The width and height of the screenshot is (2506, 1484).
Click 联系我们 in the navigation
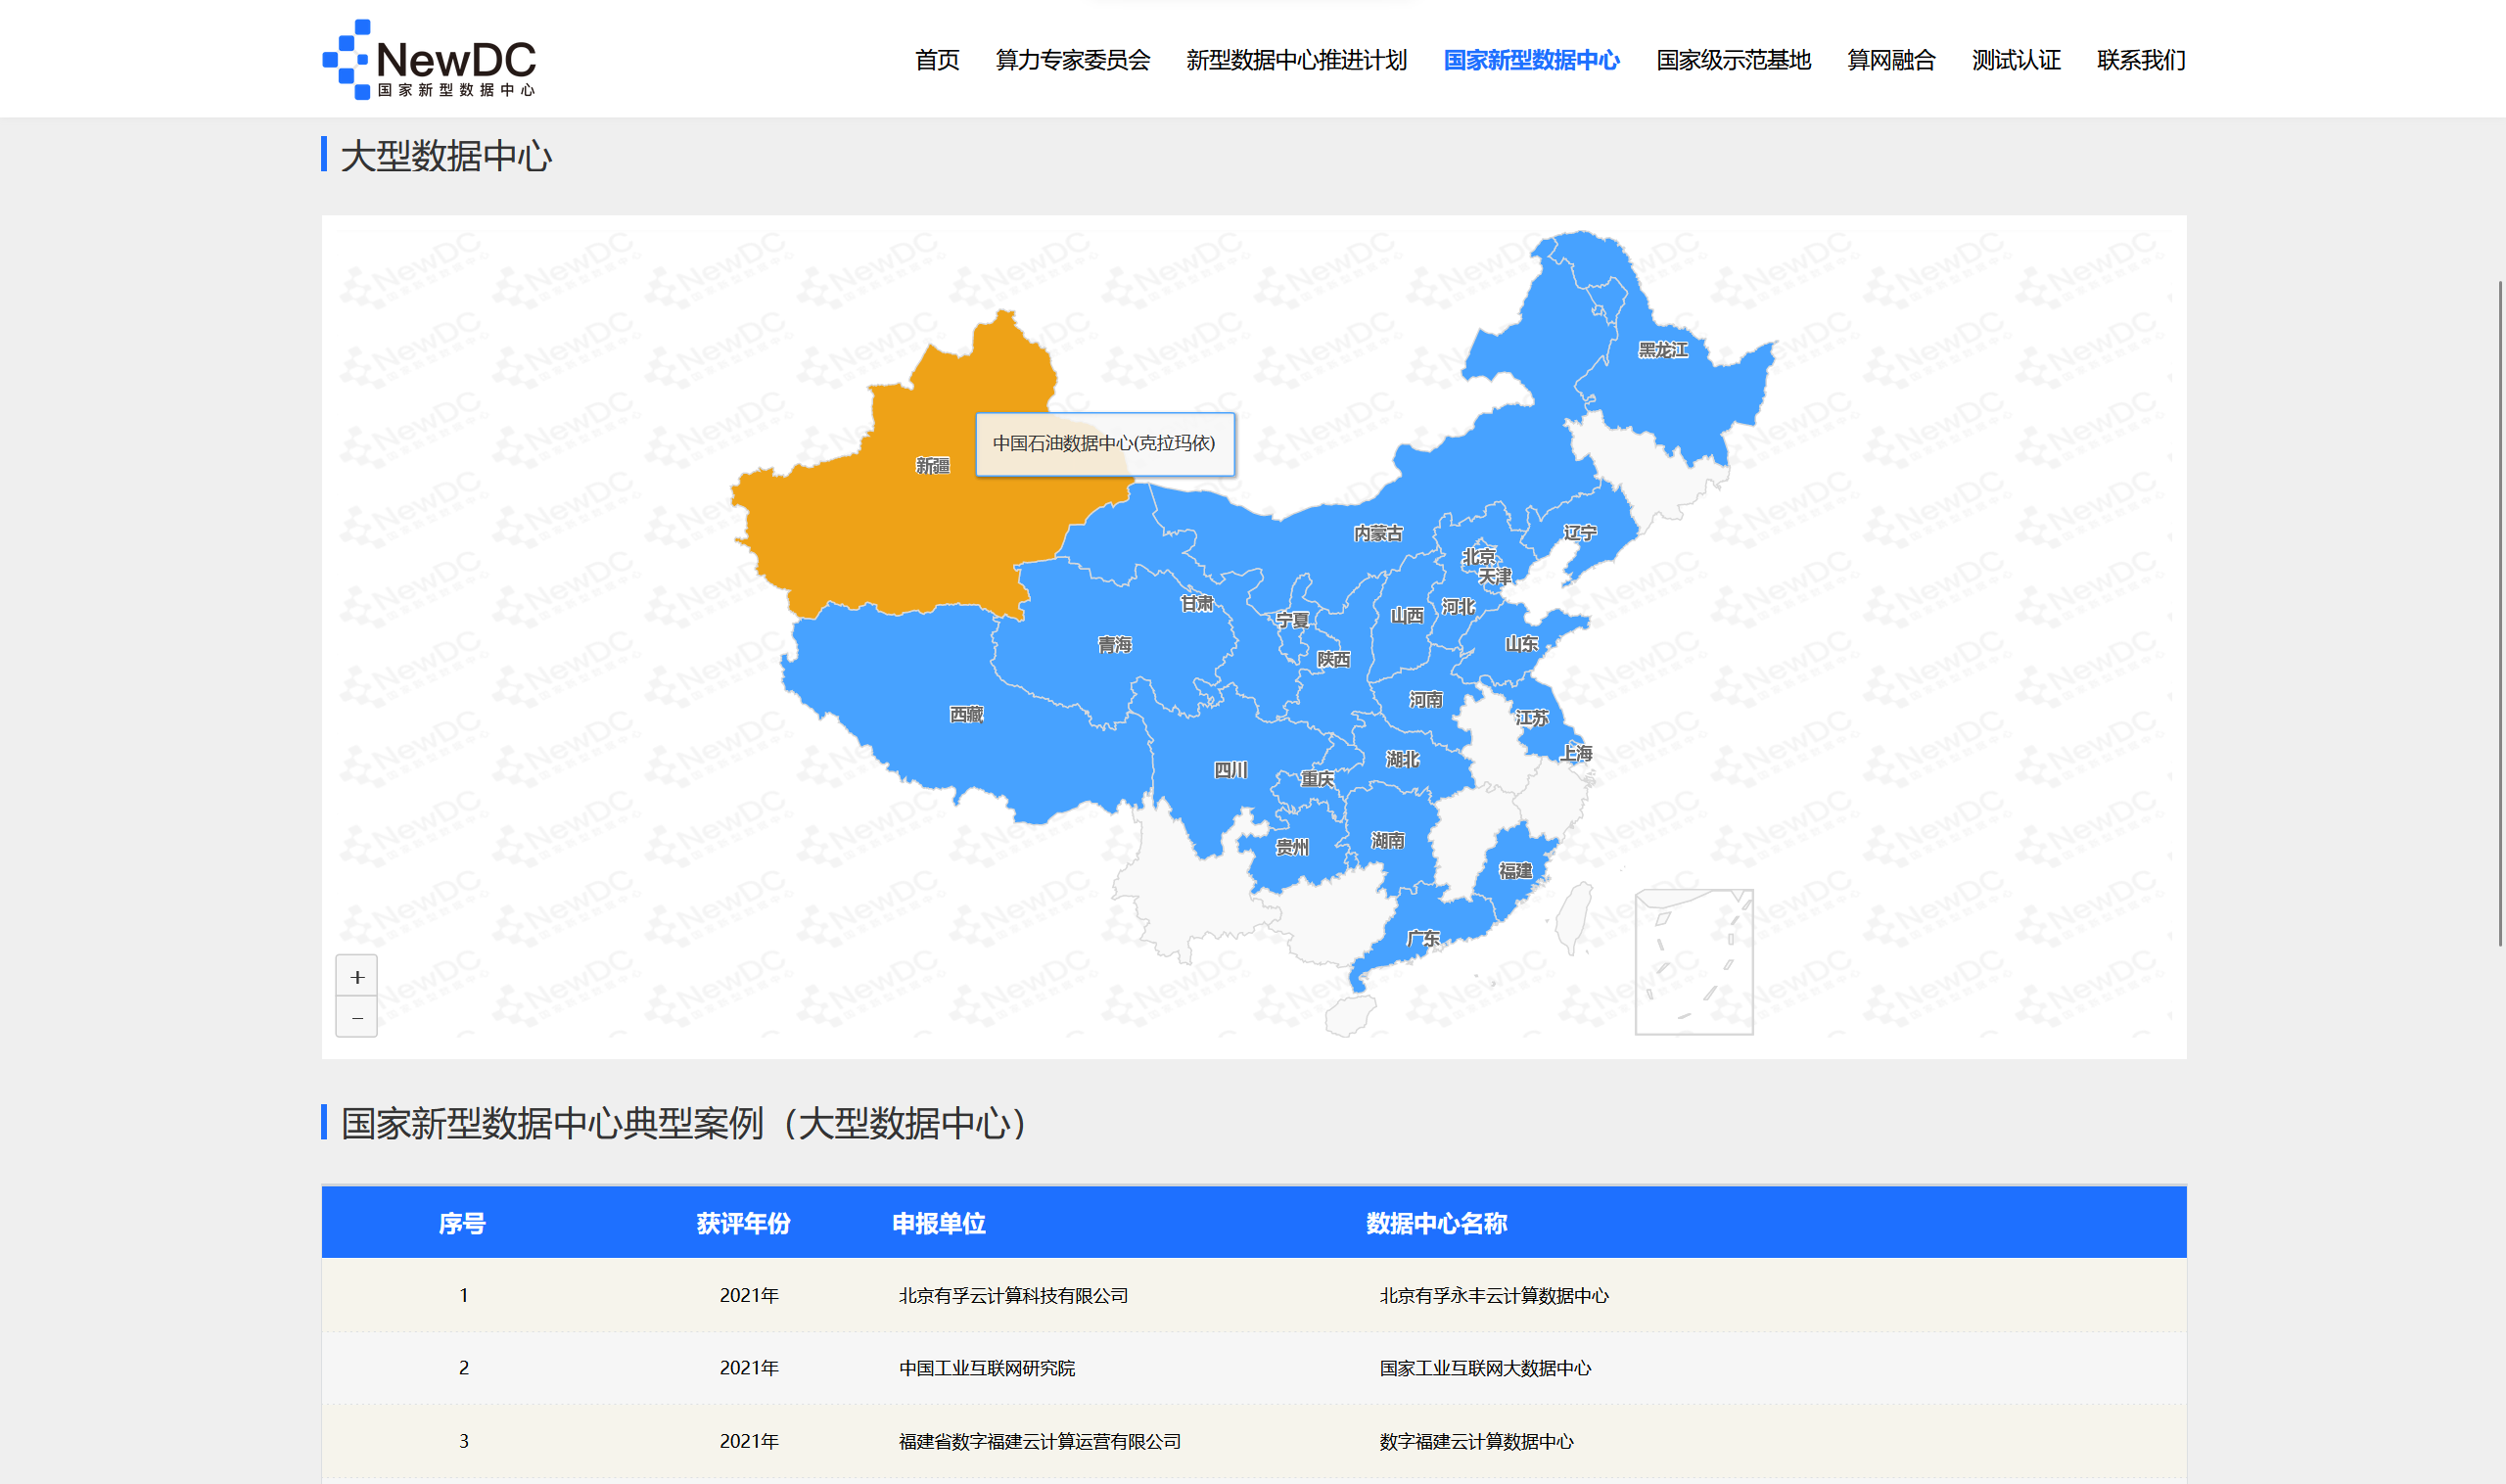pos(2141,61)
